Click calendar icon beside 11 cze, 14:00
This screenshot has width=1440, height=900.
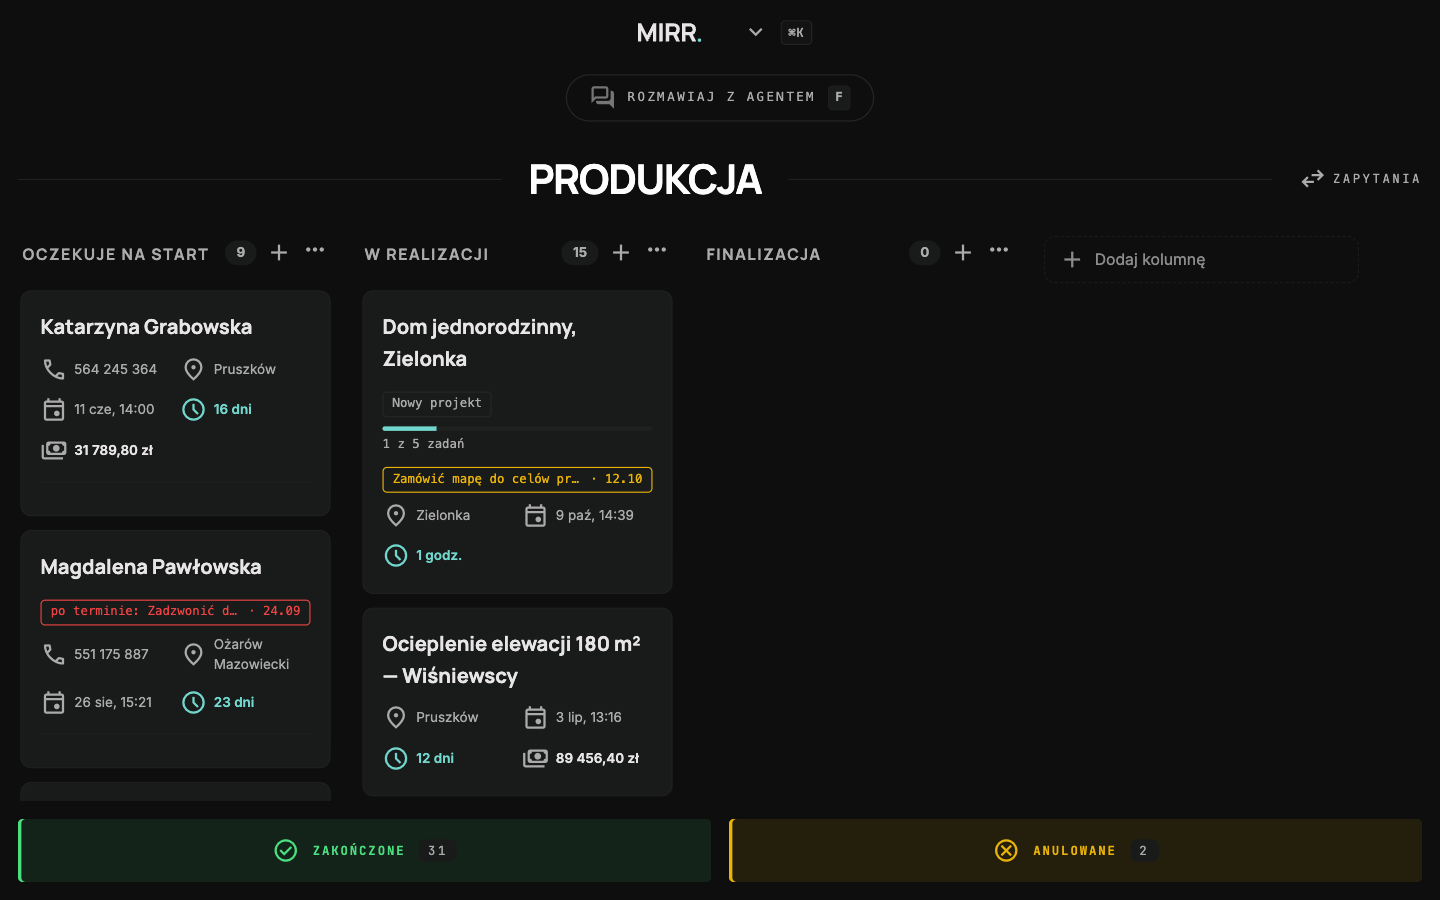coord(54,409)
